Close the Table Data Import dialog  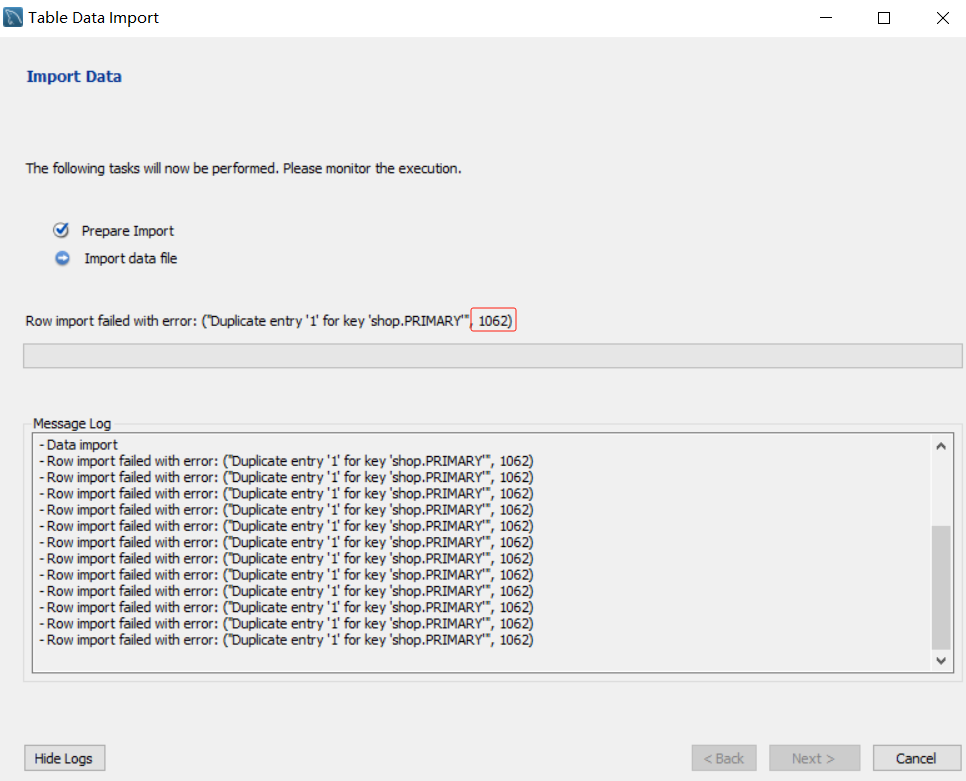click(x=942, y=18)
